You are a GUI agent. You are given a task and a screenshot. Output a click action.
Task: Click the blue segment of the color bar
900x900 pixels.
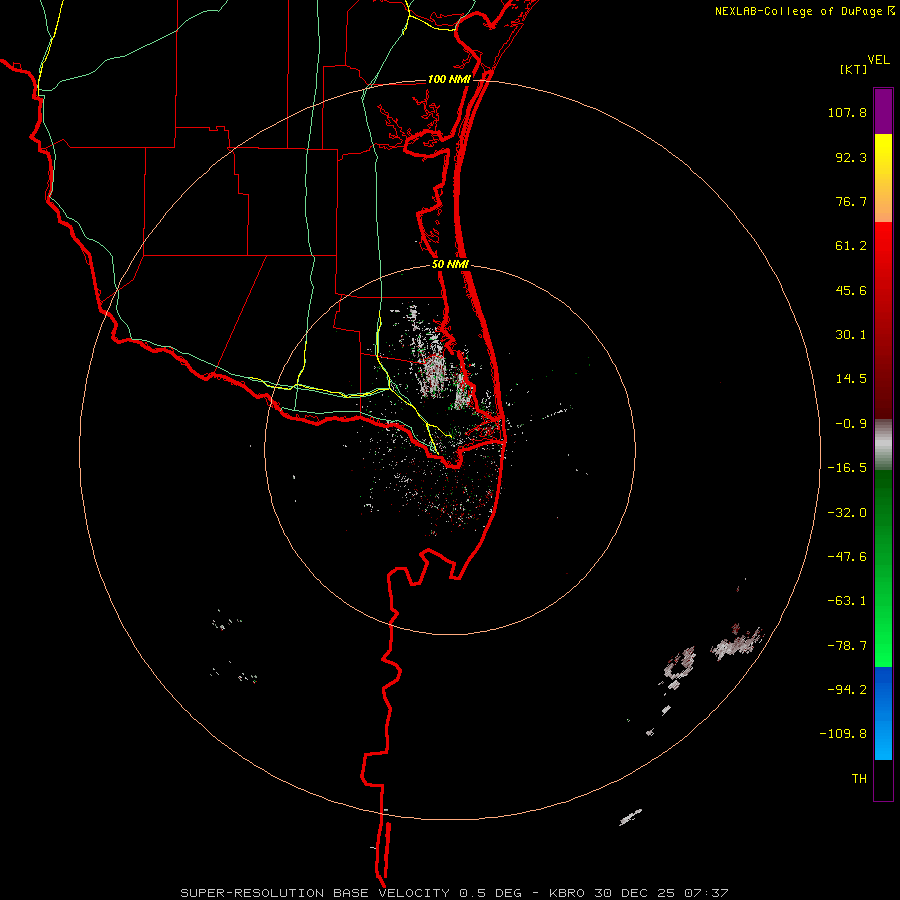pyautogui.click(x=883, y=713)
